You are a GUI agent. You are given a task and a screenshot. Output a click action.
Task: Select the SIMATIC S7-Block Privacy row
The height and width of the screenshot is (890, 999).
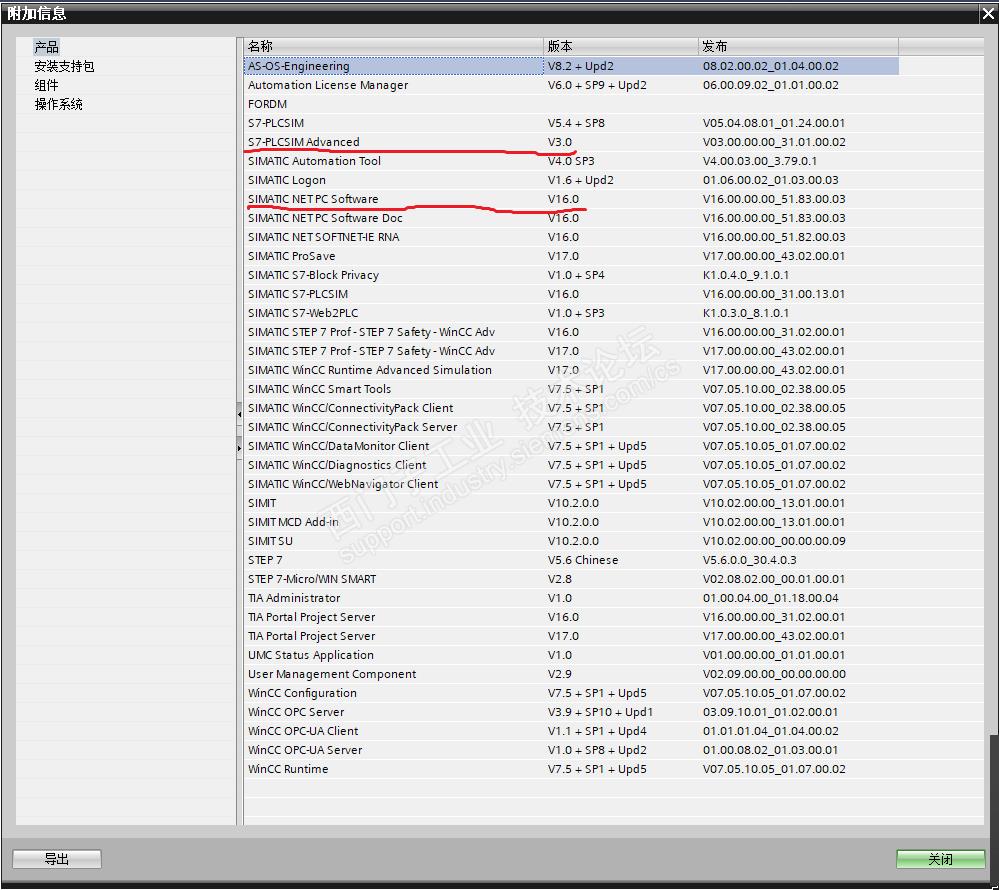pos(571,275)
